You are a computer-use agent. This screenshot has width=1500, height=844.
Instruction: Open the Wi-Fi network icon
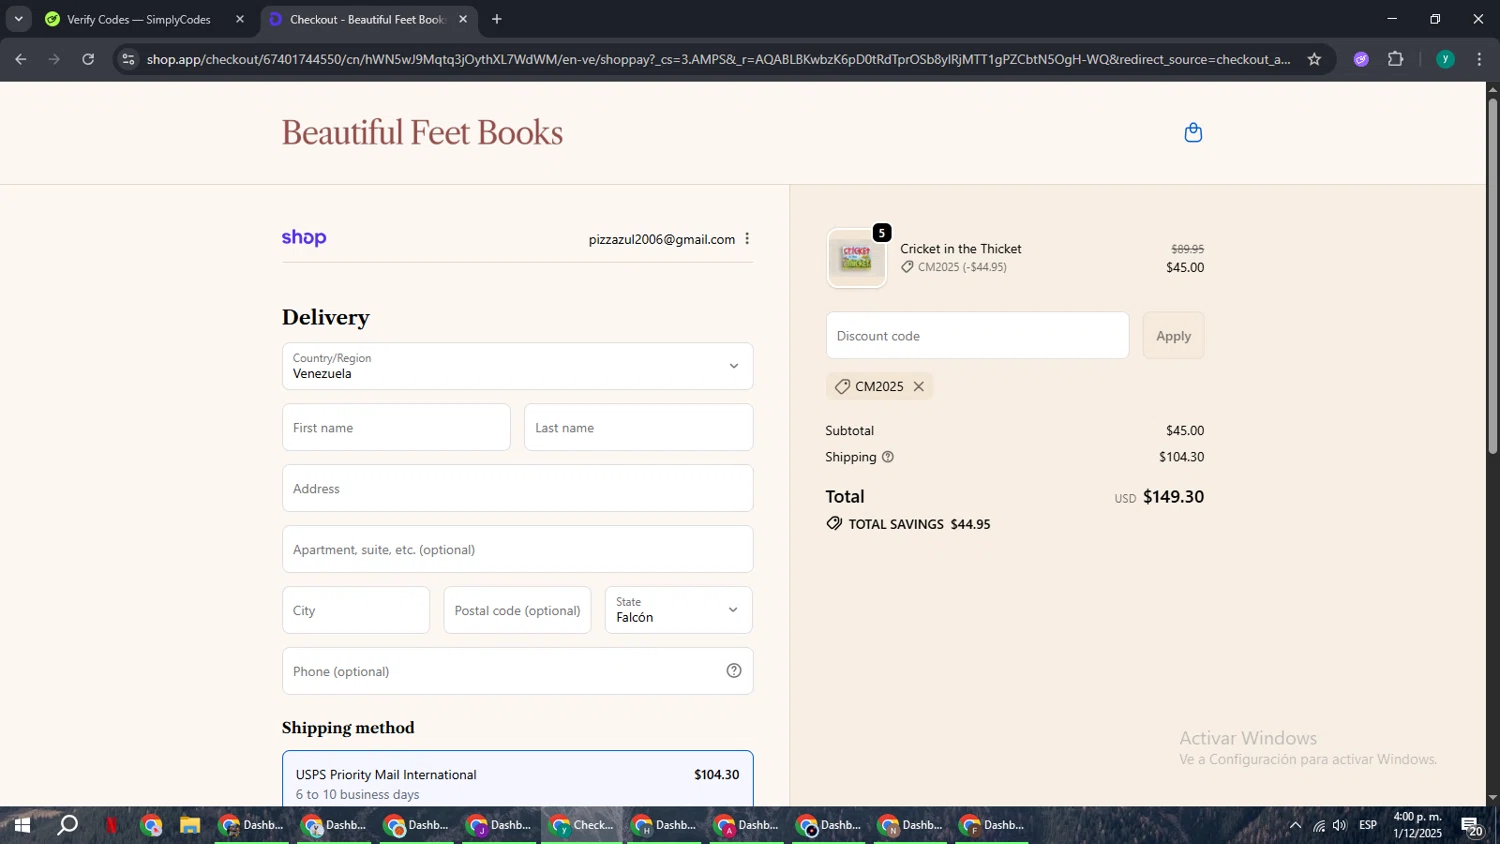pos(1319,825)
